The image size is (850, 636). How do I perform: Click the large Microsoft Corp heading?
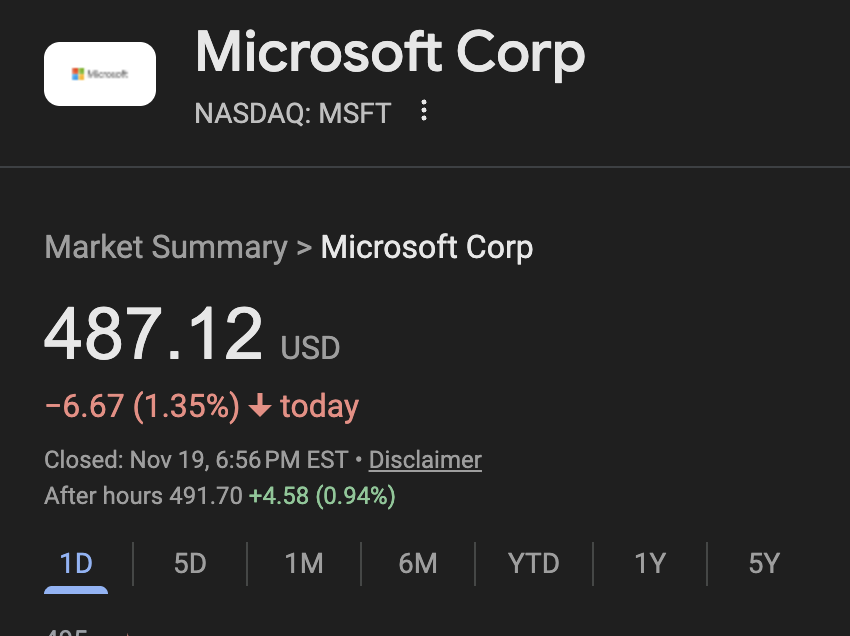pyautogui.click(x=390, y=52)
